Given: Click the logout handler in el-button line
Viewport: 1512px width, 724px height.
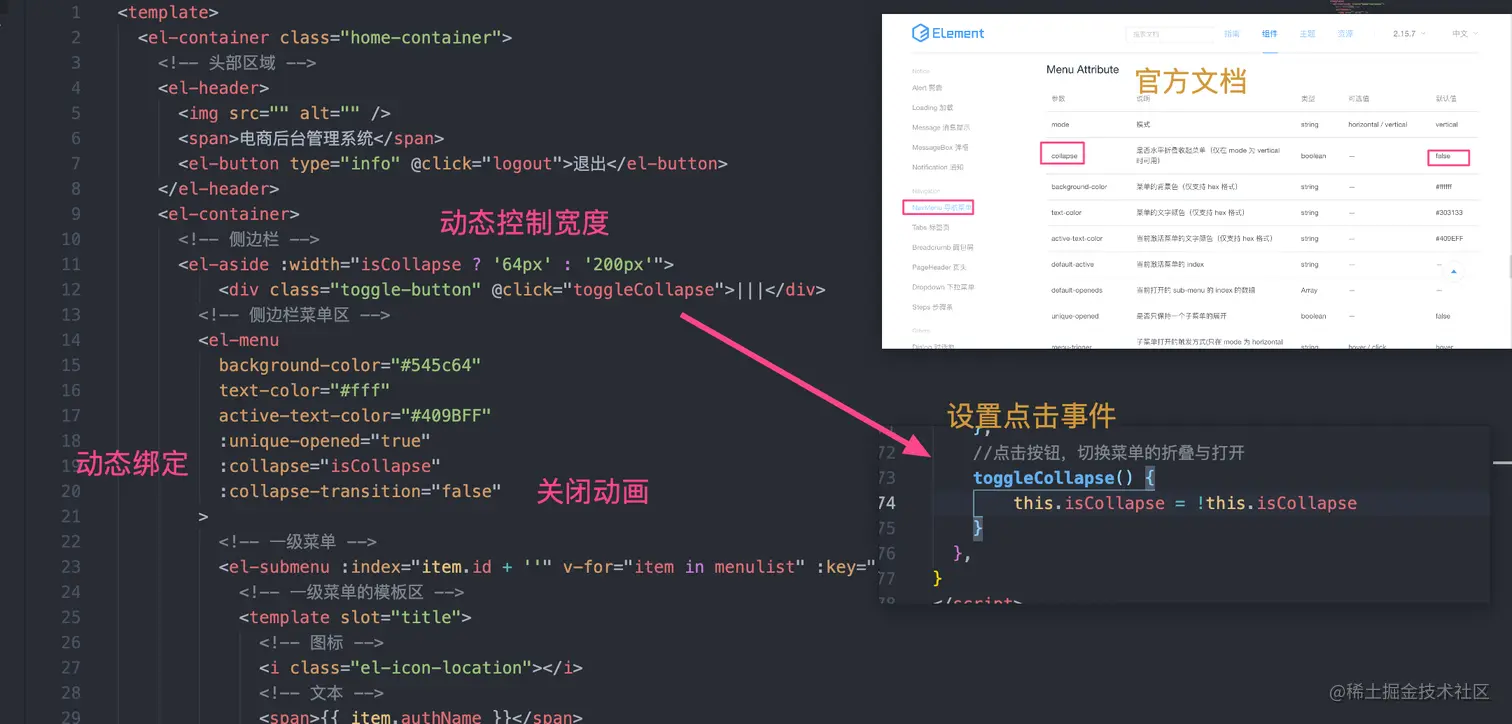Looking at the screenshot, I should pos(521,163).
